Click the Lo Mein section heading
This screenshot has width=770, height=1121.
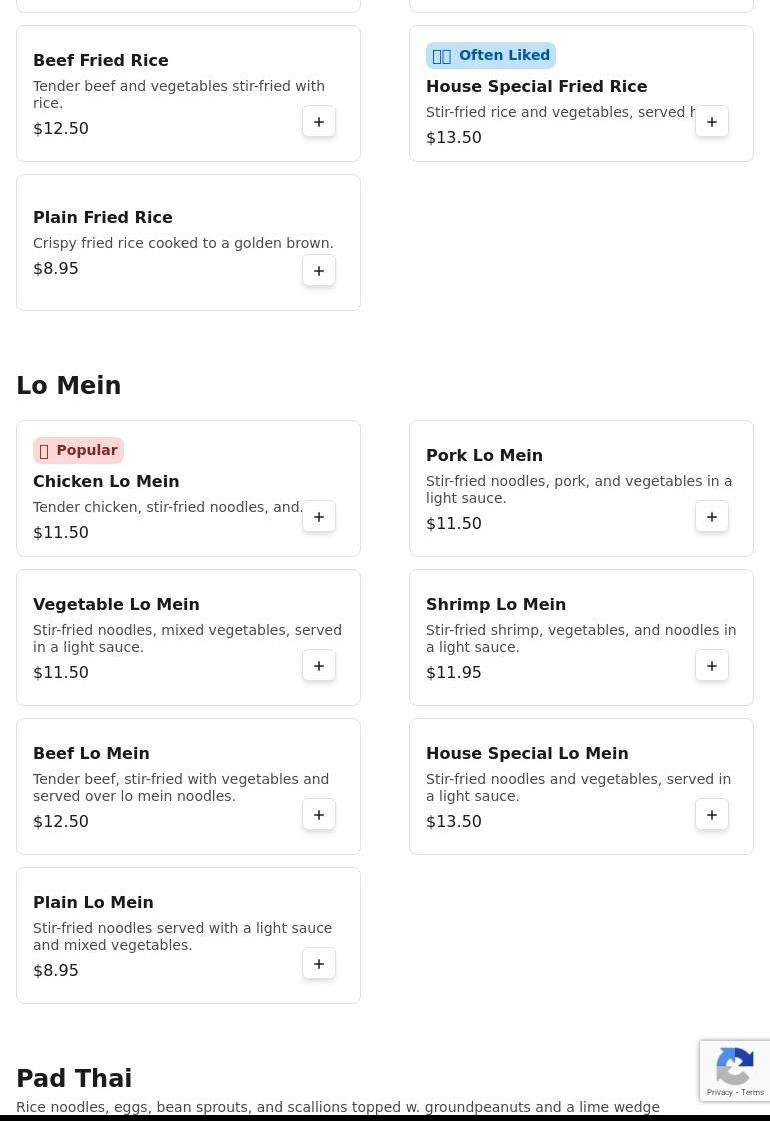pos(68,385)
